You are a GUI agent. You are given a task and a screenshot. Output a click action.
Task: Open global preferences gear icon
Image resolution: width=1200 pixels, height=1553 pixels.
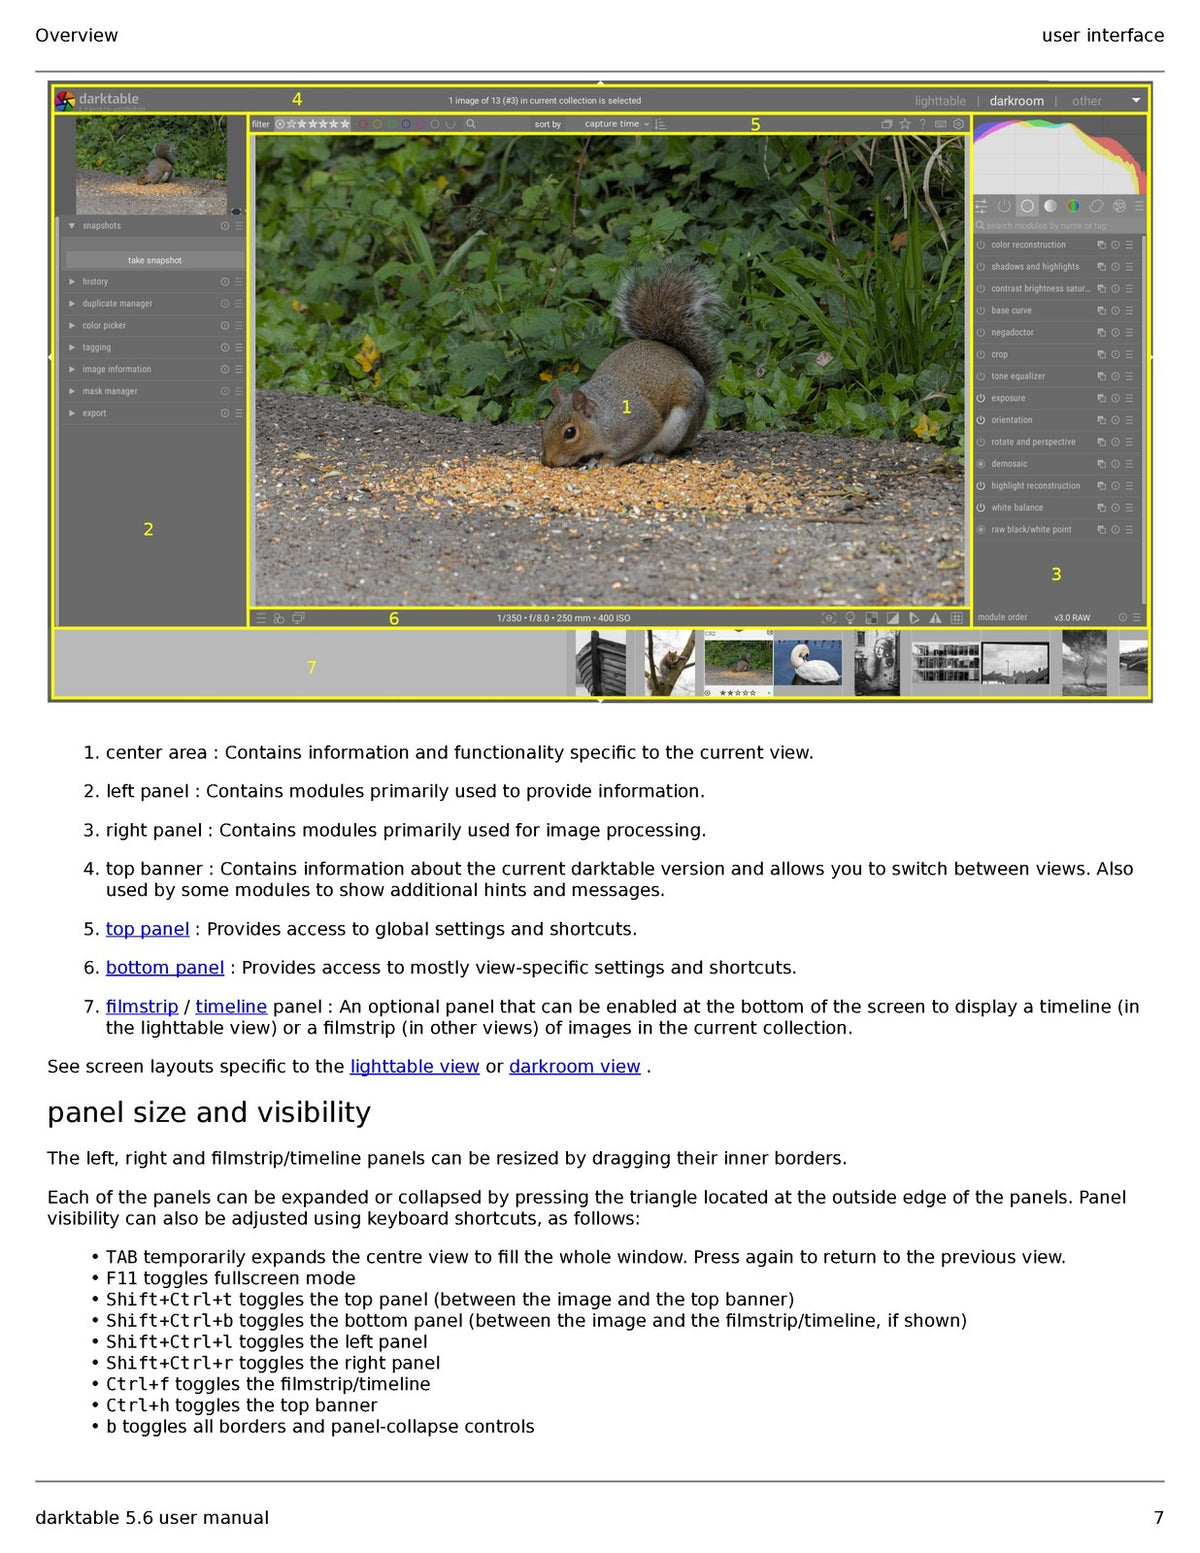tap(958, 124)
